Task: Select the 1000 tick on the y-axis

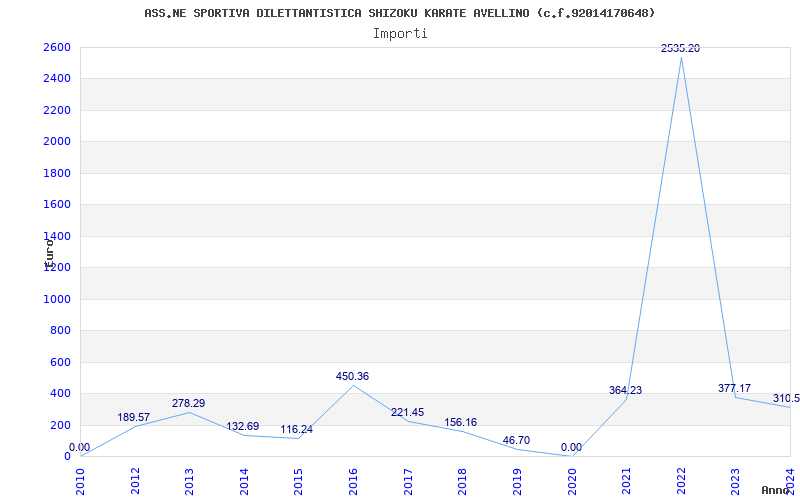Action: (x=56, y=299)
